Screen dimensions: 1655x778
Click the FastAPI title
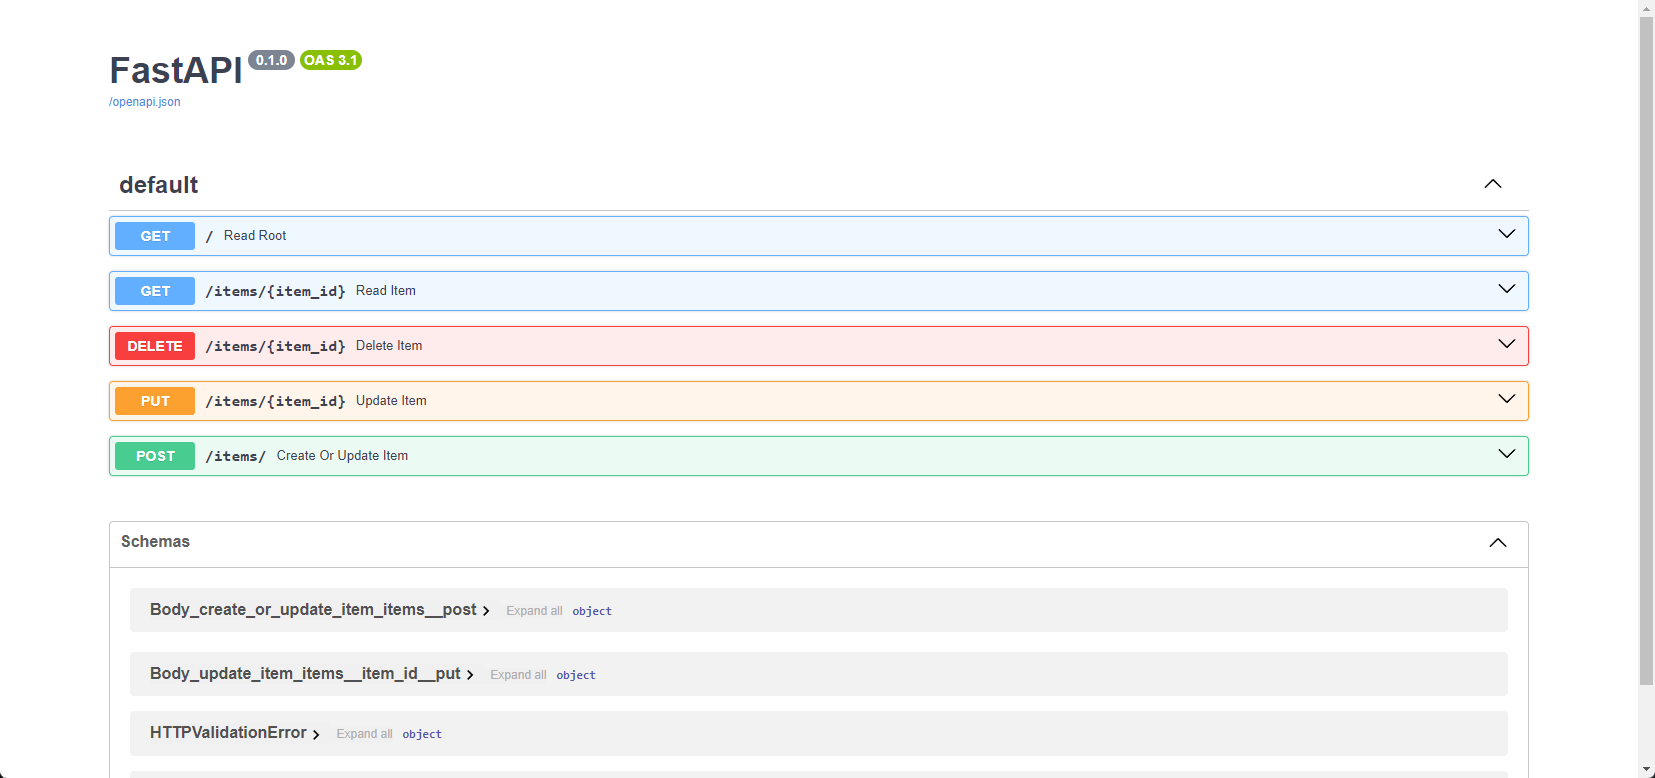point(176,71)
